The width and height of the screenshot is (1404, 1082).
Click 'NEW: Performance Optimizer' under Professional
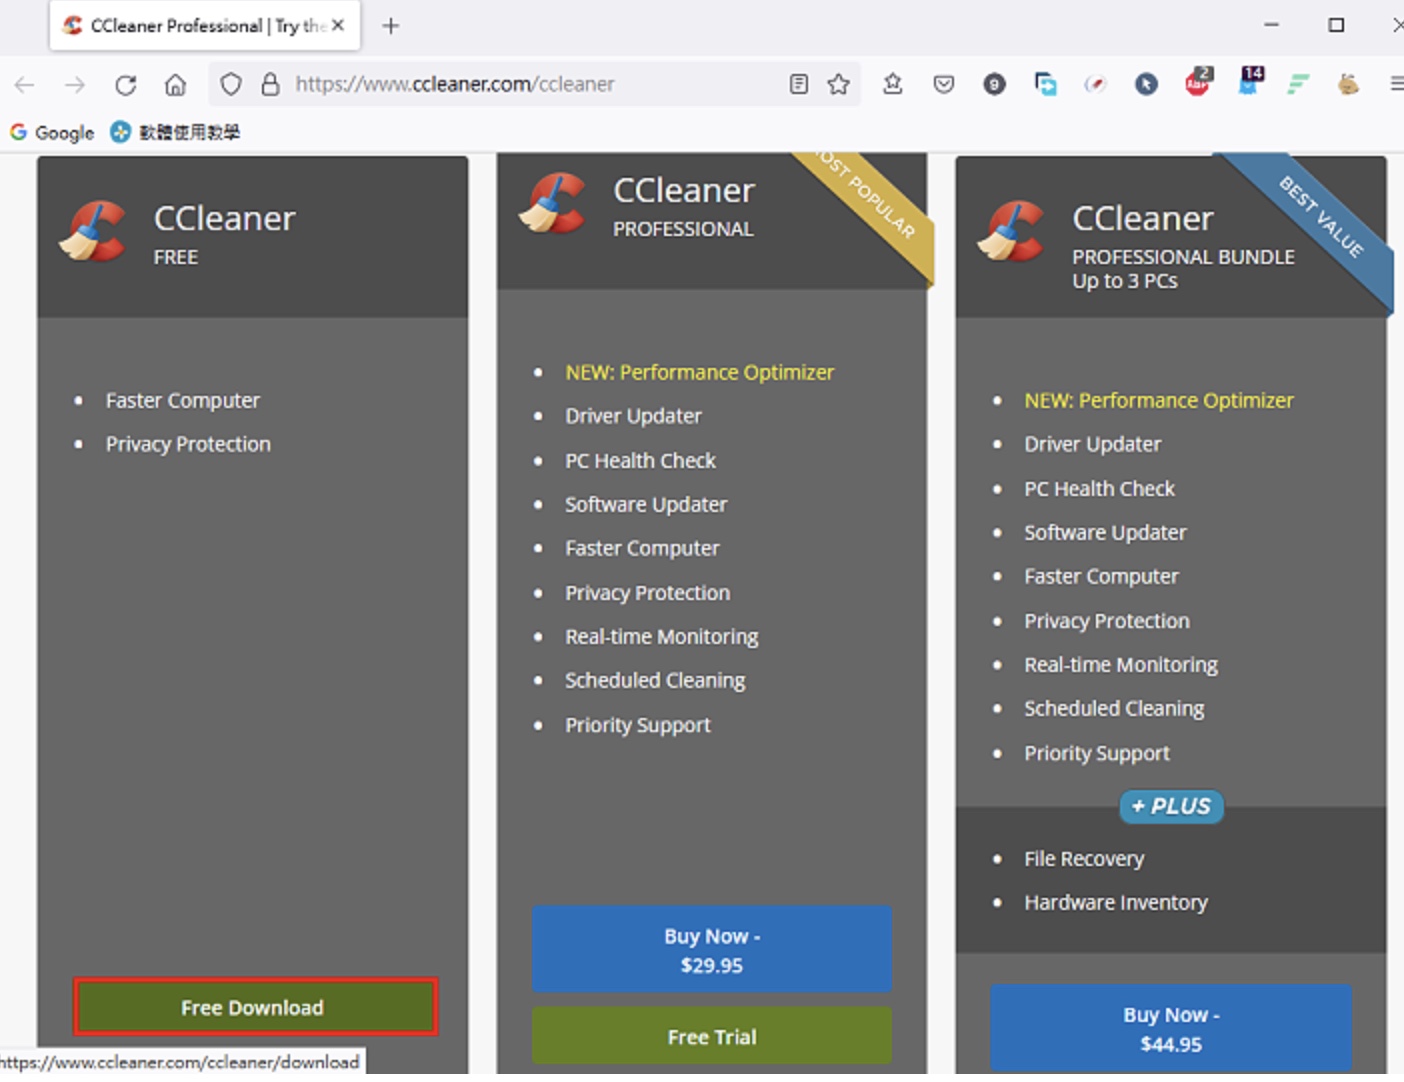click(699, 372)
